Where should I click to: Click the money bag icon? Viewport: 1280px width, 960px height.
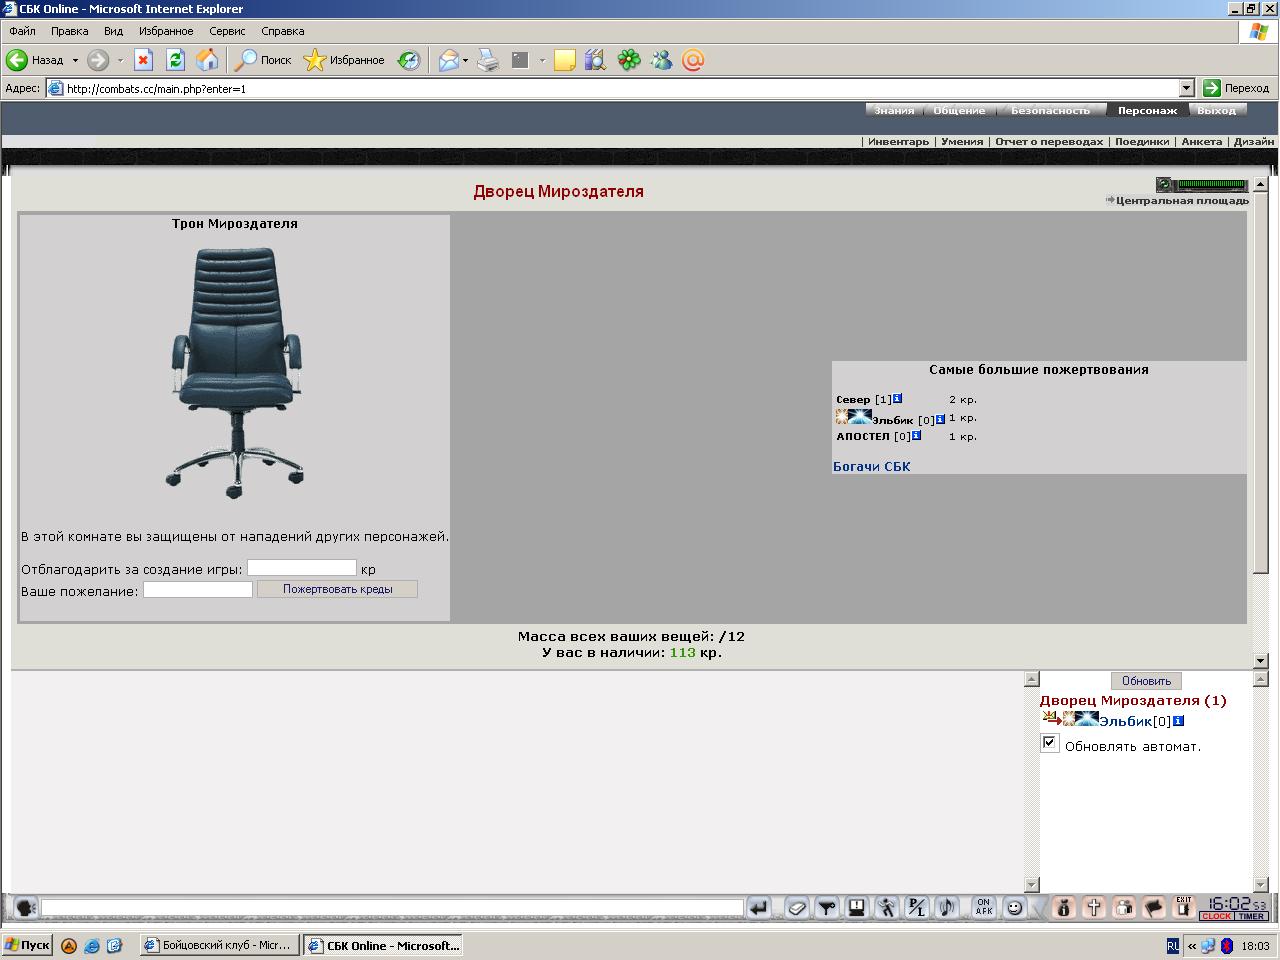1064,907
